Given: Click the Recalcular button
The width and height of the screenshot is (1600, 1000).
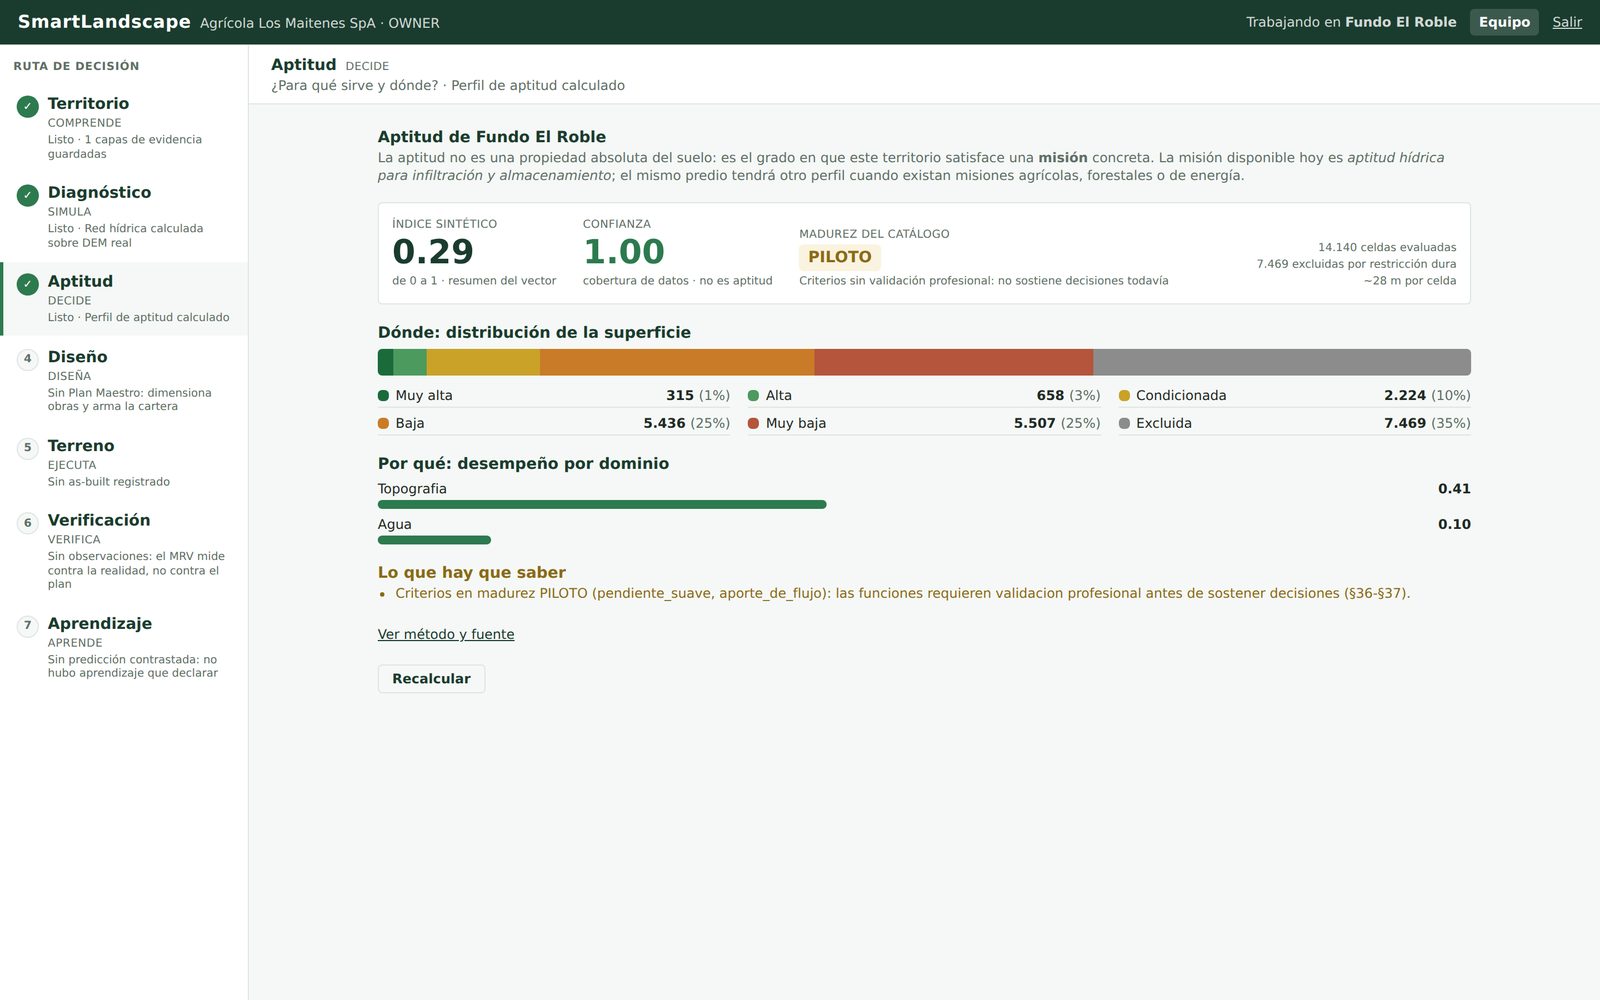Looking at the screenshot, I should pos(431,679).
